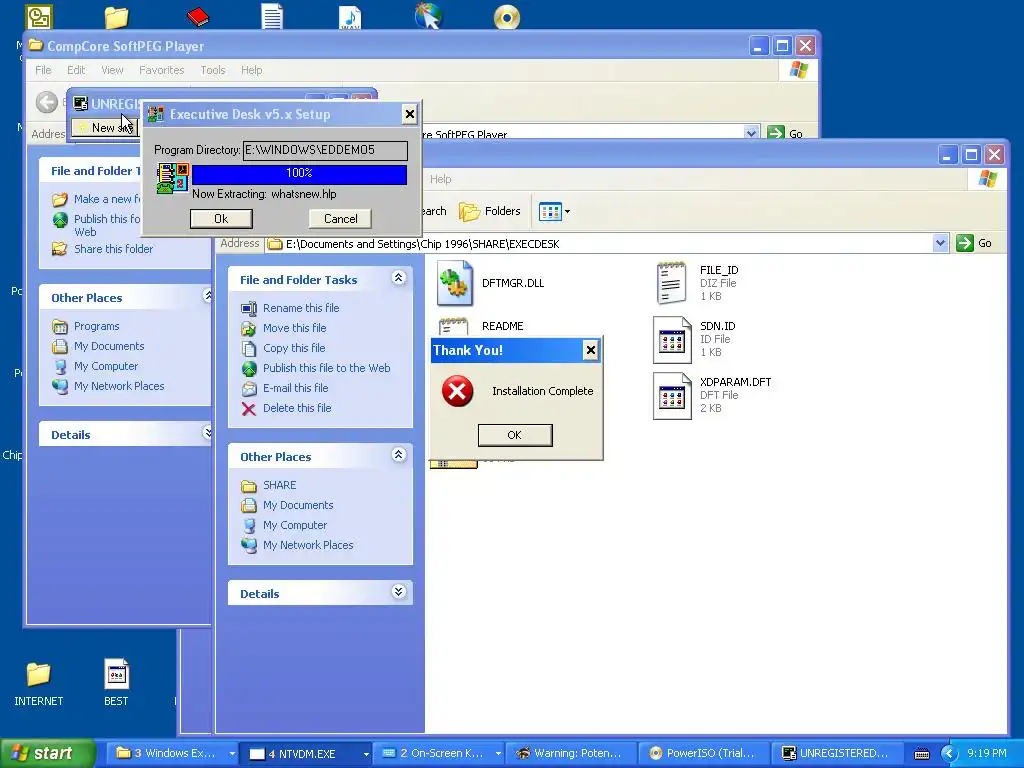Image resolution: width=1024 pixels, height=768 pixels.
Task: Collapse Other Places panel in EXECDESK window
Action: pos(398,455)
